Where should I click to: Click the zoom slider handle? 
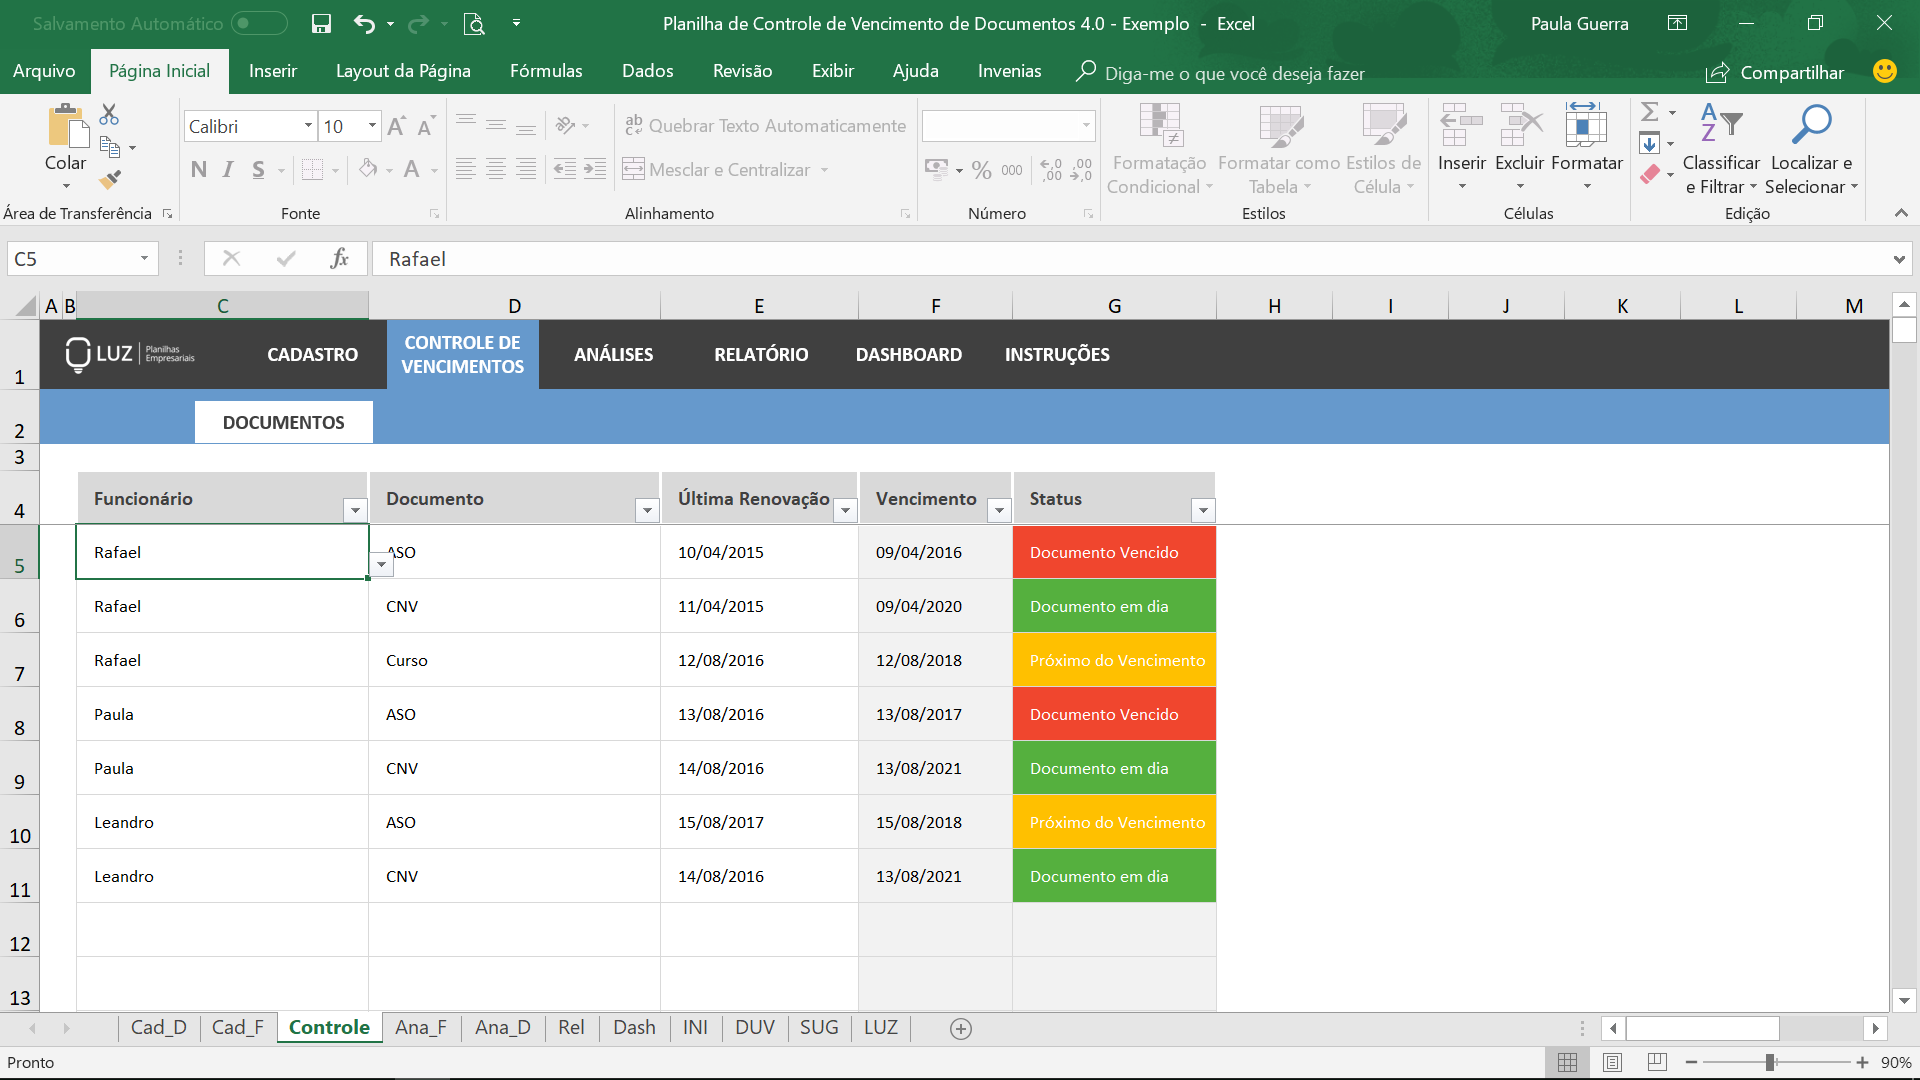pos(1770,1062)
